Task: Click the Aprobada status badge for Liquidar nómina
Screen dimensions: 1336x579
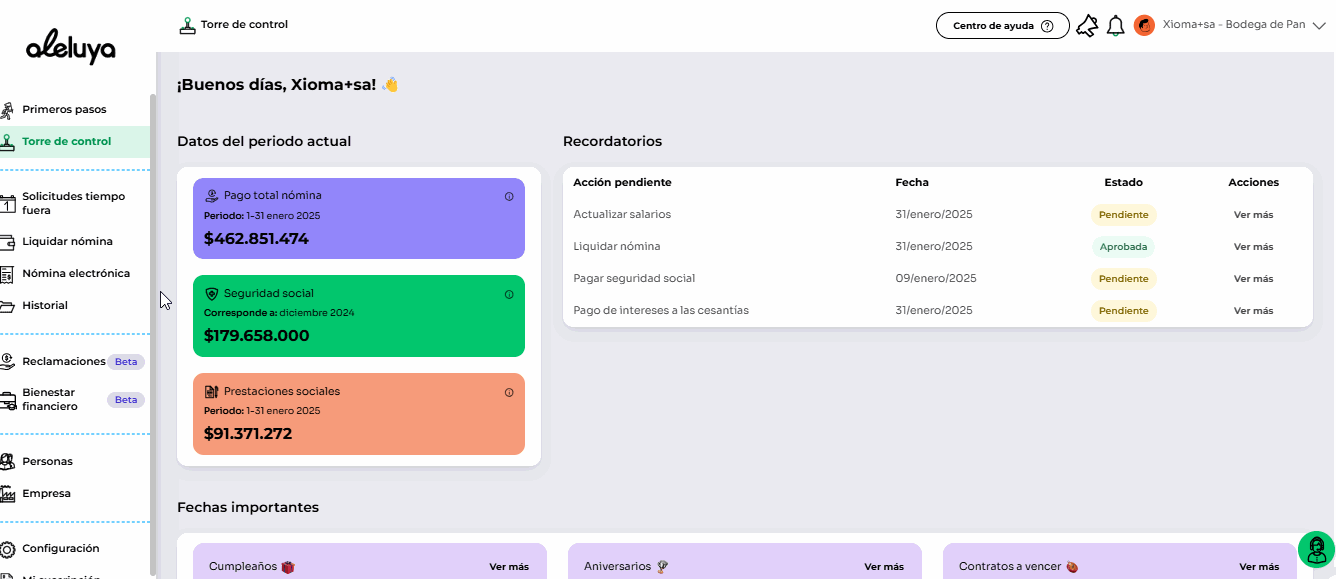Action: point(1123,247)
